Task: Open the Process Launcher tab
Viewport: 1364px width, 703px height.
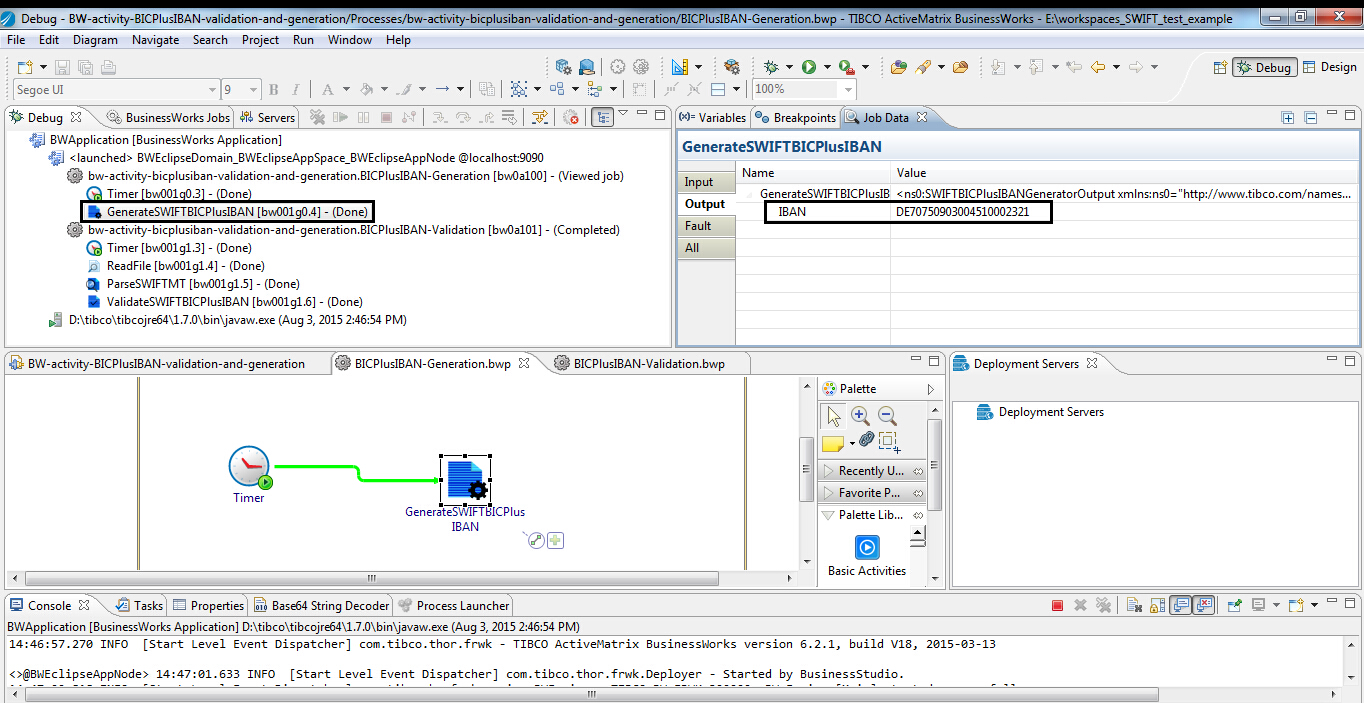Action: [x=454, y=605]
